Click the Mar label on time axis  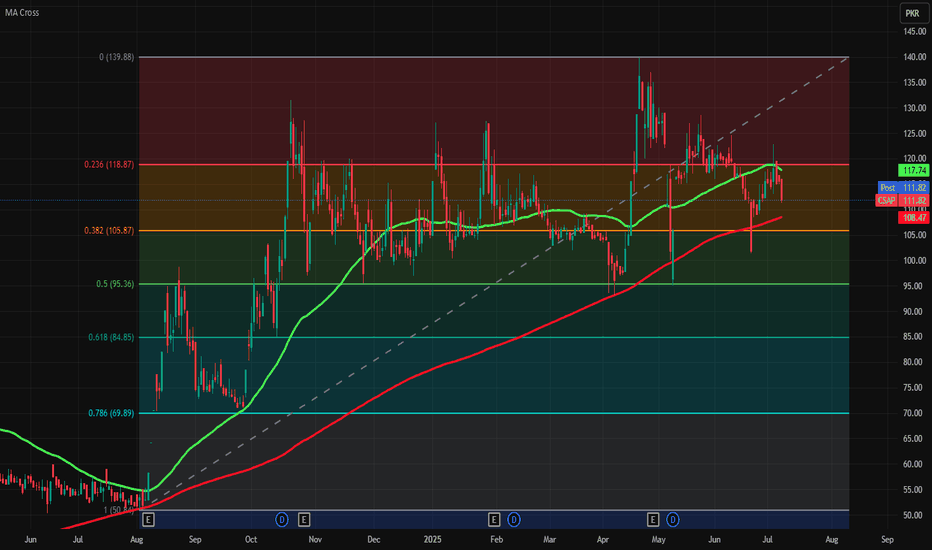[x=549, y=540]
